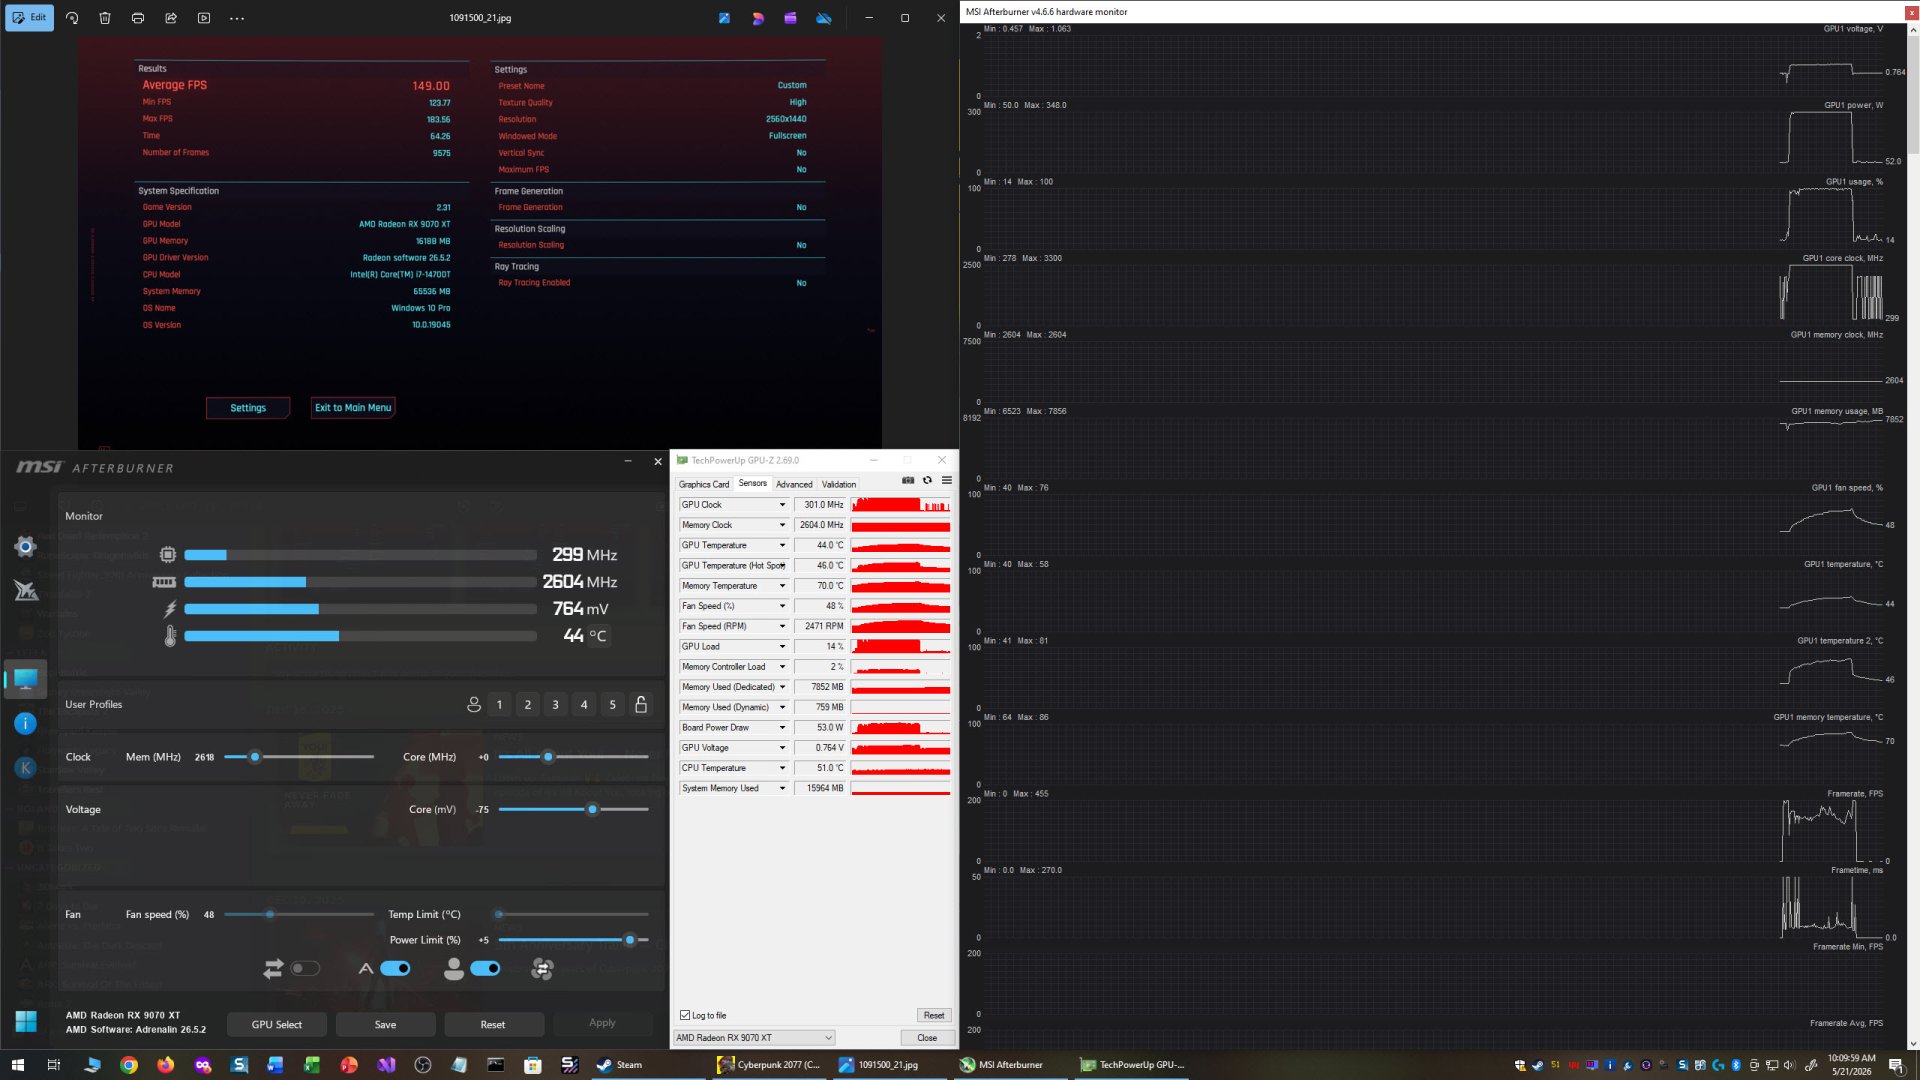Image resolution: width=1920 pixels, height=1080 pixels.
Task: Open the Memory Temperature sensor dropdown
Action: pos(782,586)
